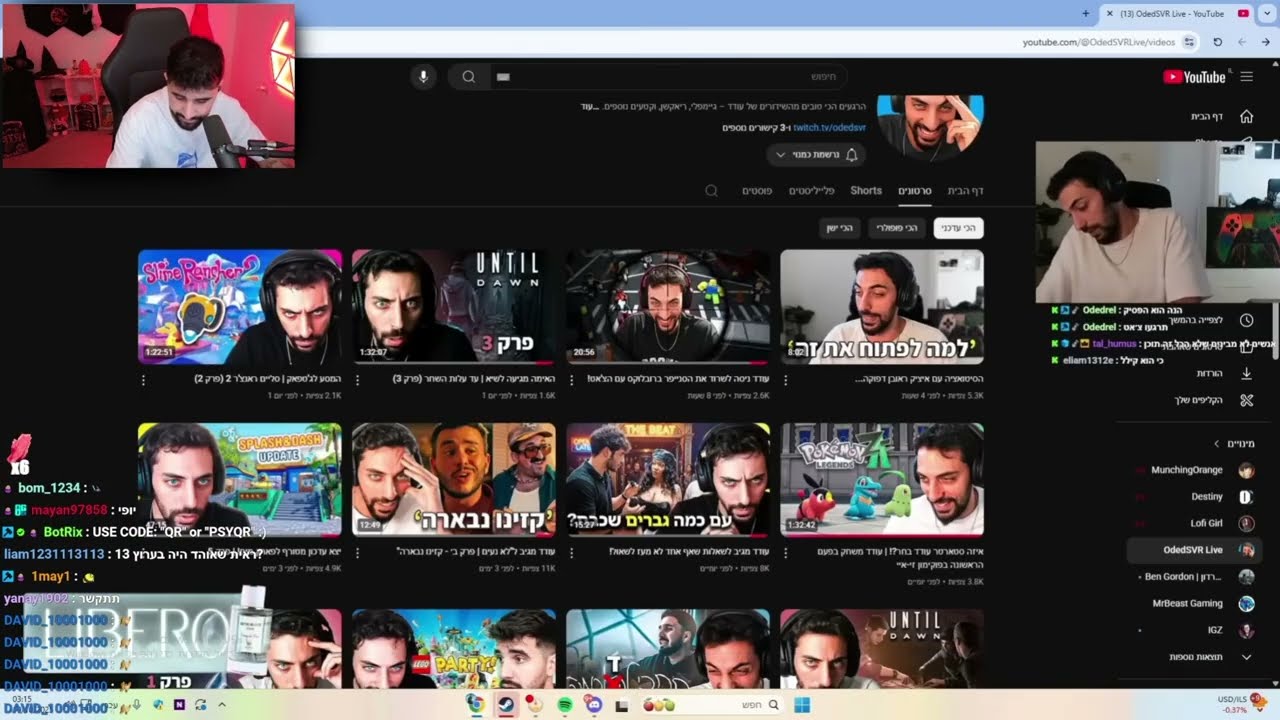
Task: Open IGZ subscription channel
Action: 1195,631
